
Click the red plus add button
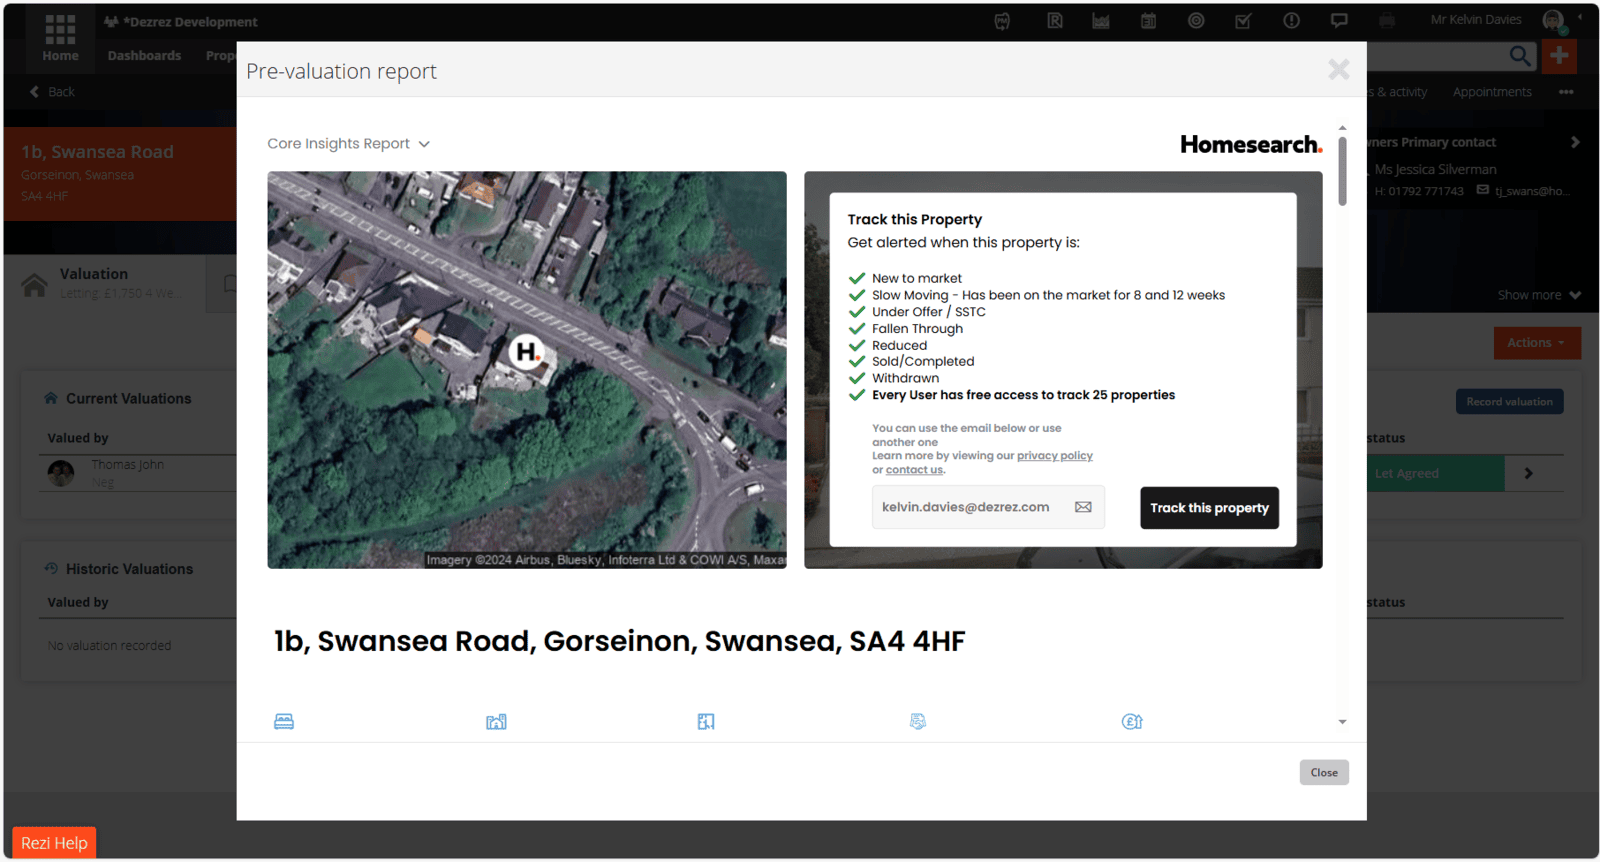(1558, 56)
